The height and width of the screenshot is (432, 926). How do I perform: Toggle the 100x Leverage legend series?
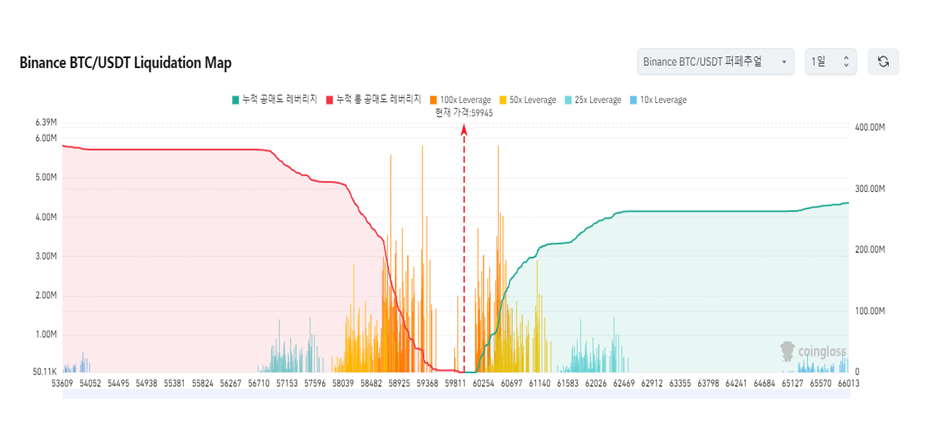click(x=460, y=100)
